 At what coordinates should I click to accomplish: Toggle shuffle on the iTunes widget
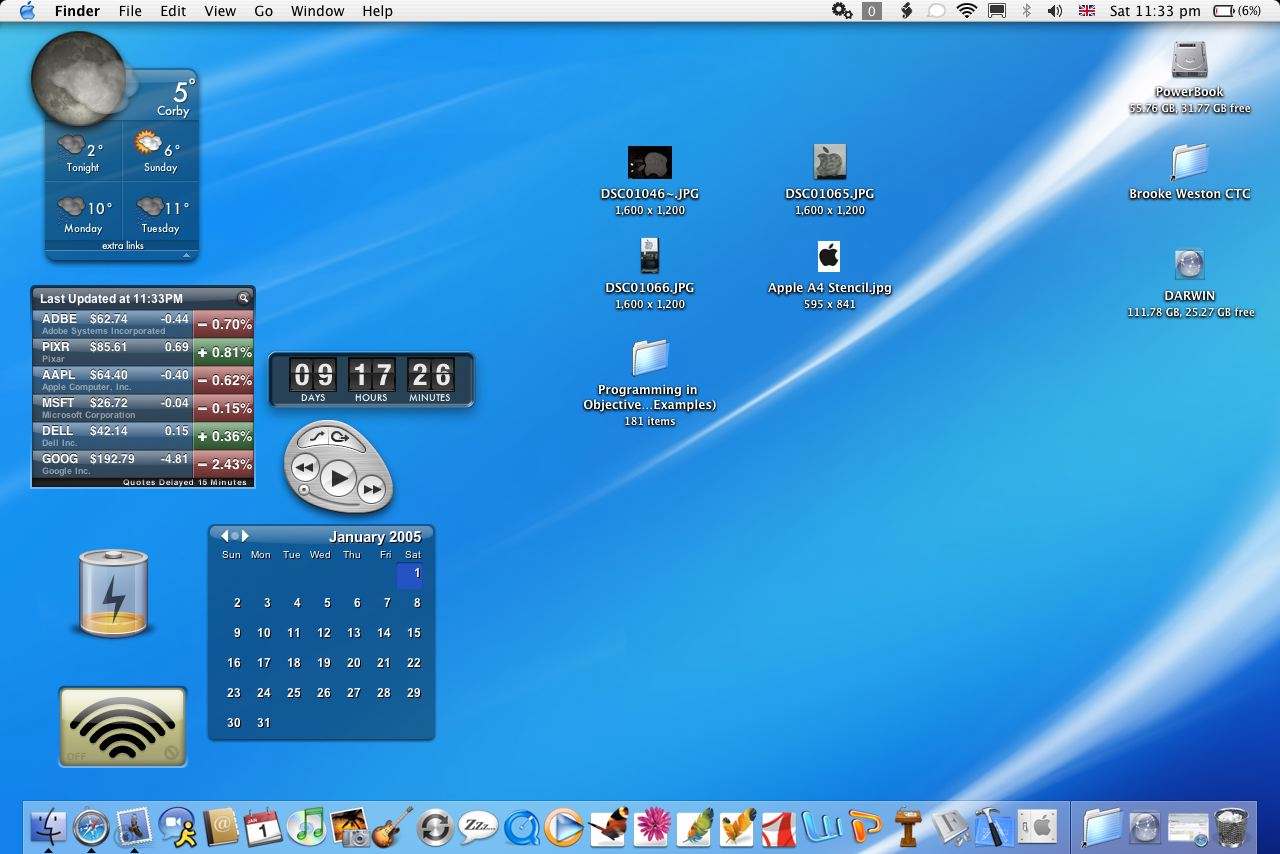pos(318,436)
